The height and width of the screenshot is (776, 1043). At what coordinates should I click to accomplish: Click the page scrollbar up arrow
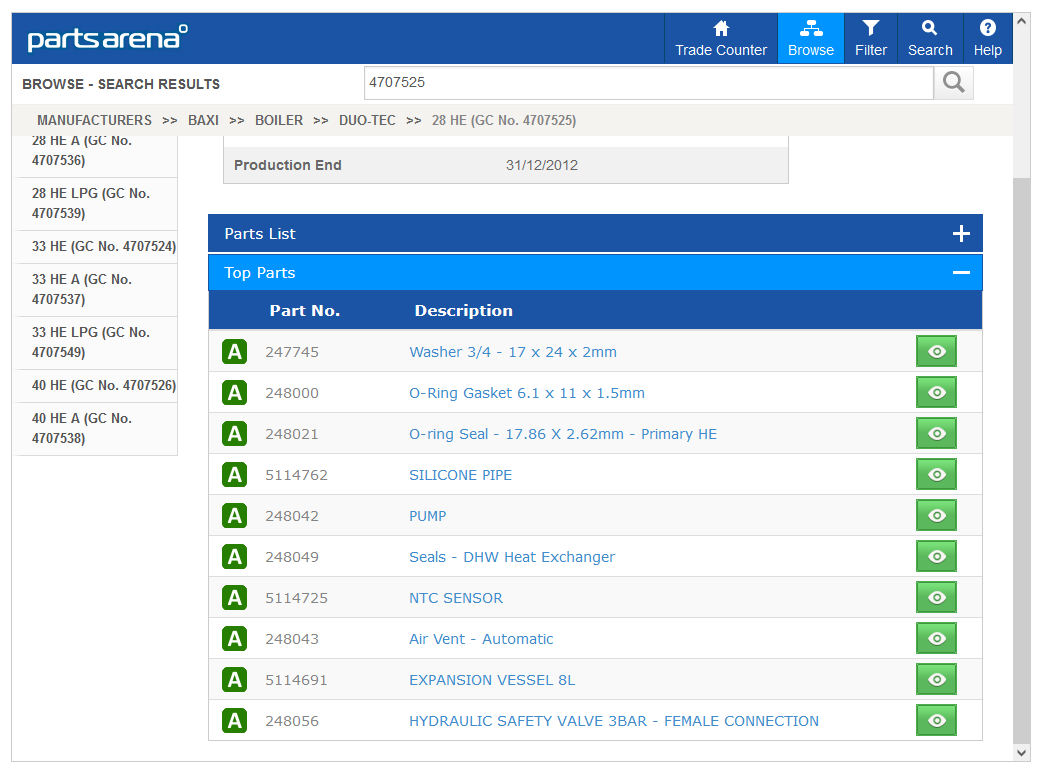1022,21
